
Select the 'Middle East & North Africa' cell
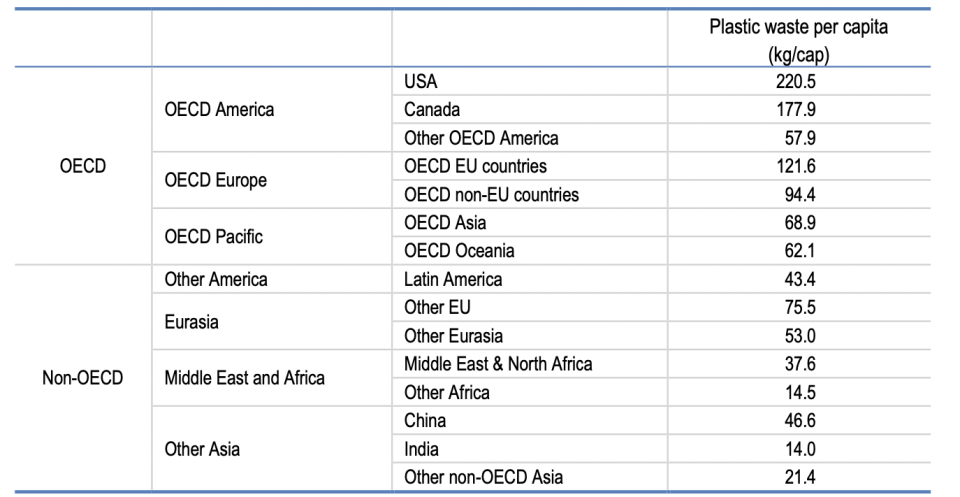point(498,364)
